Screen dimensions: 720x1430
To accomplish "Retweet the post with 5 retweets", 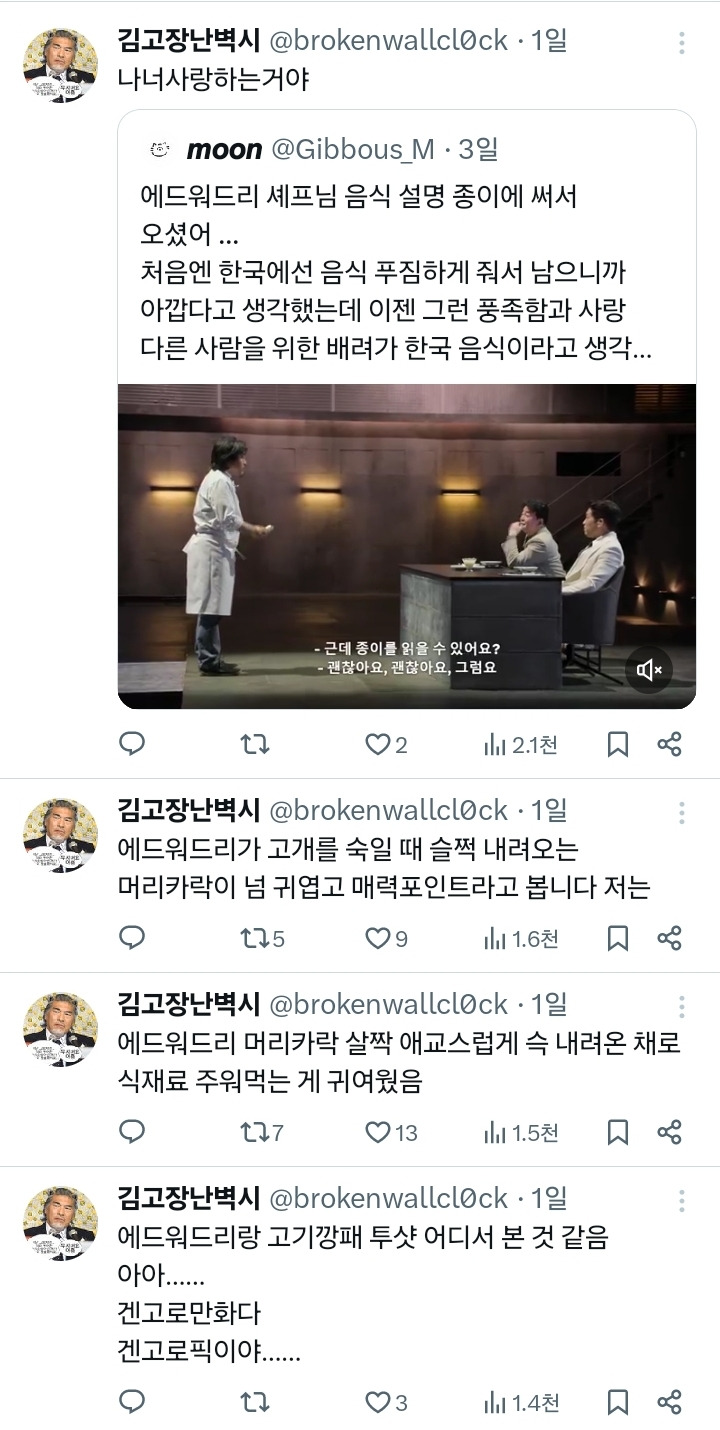I will pos(263,938).
